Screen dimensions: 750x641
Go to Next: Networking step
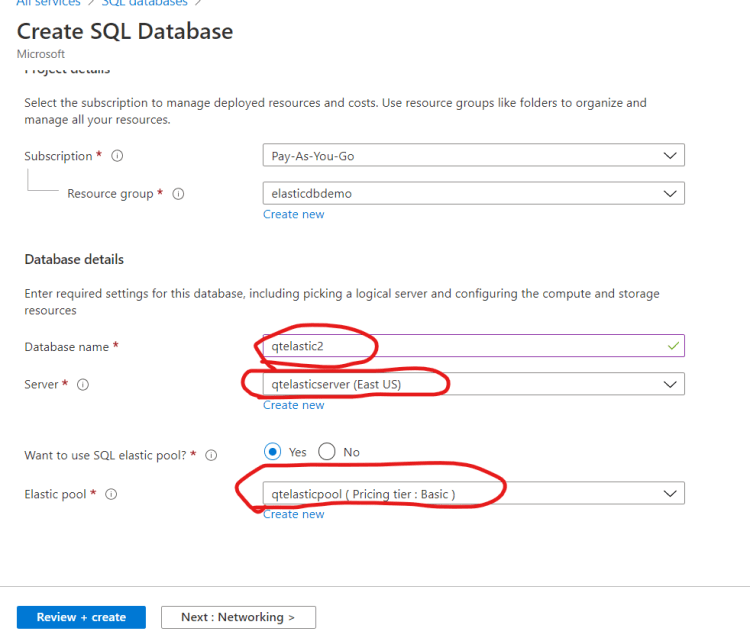click(238, 617)
